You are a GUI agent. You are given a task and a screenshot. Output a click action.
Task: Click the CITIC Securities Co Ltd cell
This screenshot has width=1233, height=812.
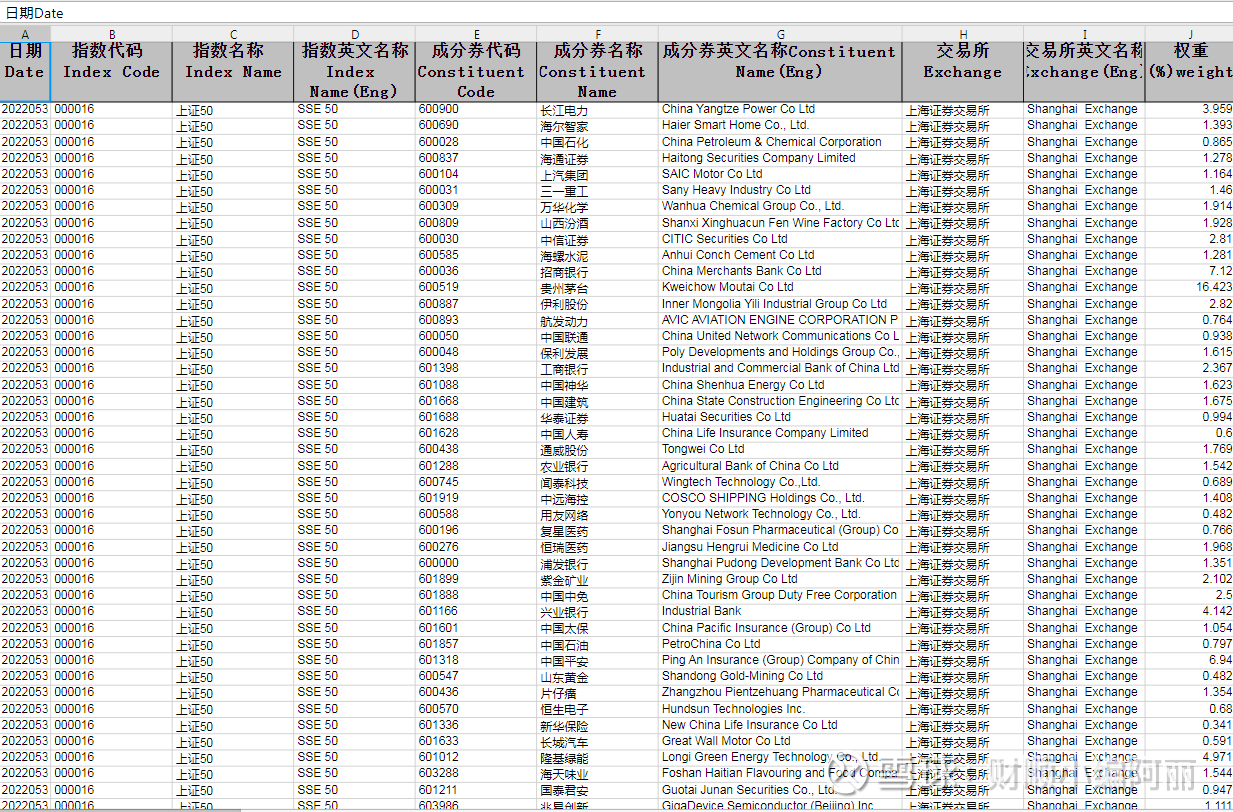[x=780, y=239]
